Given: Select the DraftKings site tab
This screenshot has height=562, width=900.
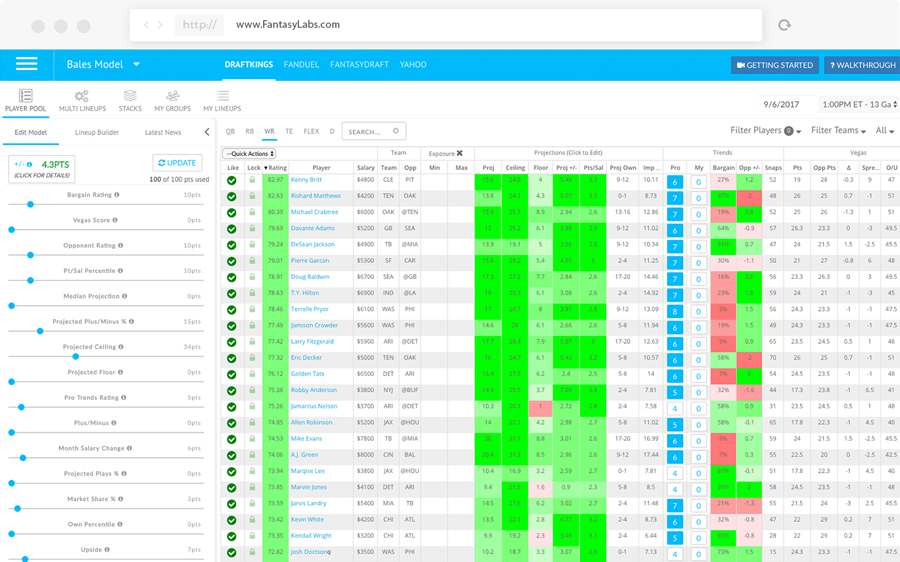Looking at the screenshot, I should (x=249, y=64).
